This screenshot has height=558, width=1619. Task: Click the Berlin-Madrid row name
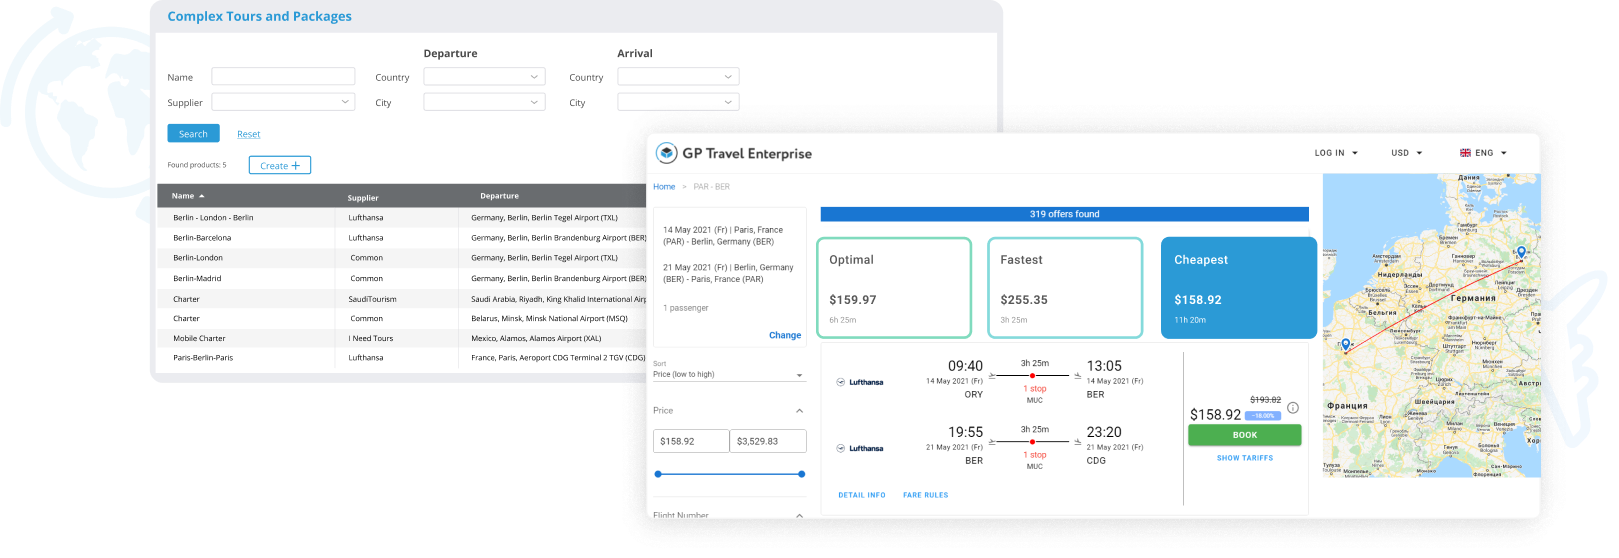(197, 279)
